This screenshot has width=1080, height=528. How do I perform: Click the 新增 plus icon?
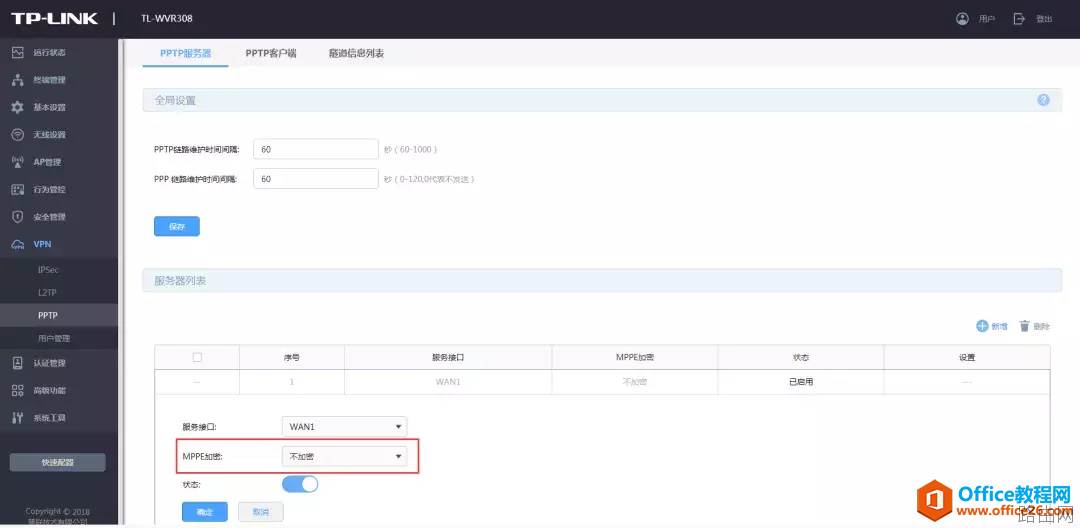pyautogui.click(x=983, y=326)
